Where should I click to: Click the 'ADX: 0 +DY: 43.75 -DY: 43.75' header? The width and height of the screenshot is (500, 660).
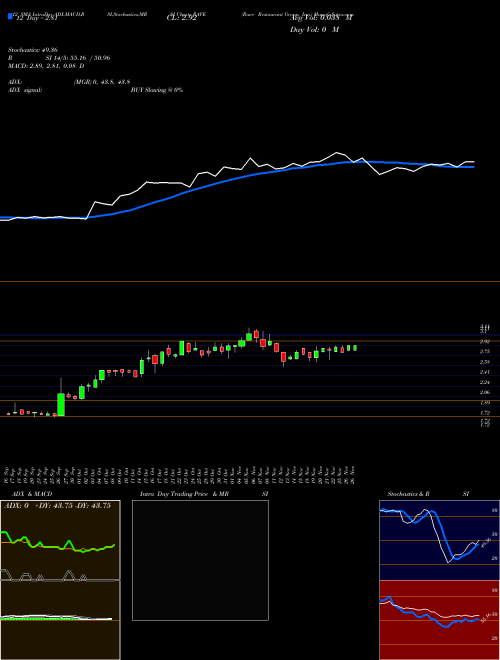(57, 506)
